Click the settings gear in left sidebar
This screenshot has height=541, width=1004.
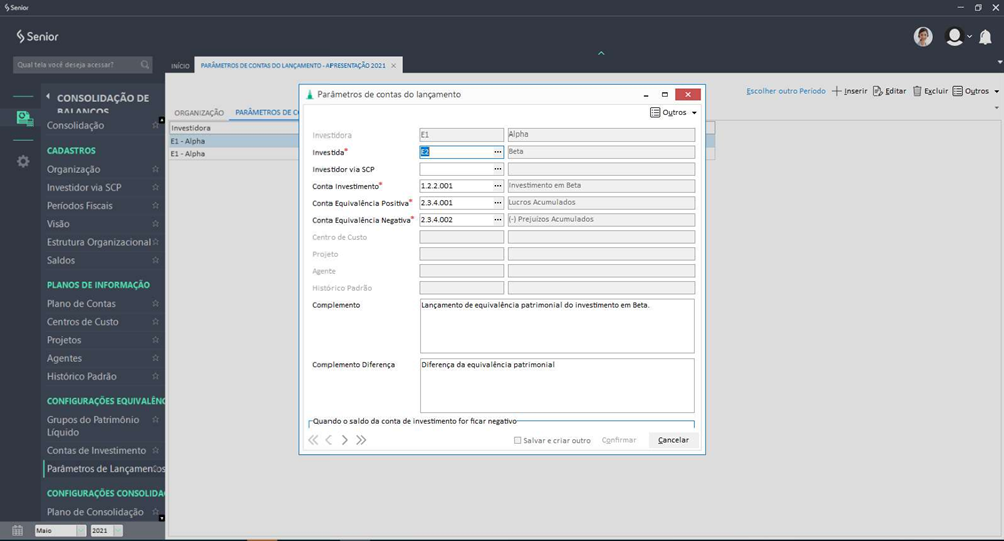23,161
